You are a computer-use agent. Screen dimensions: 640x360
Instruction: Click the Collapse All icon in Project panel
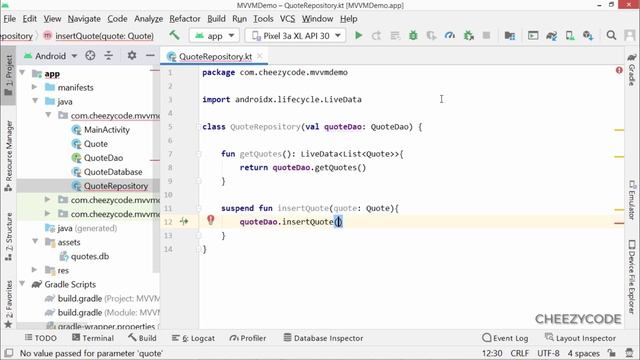coord(109,56)
